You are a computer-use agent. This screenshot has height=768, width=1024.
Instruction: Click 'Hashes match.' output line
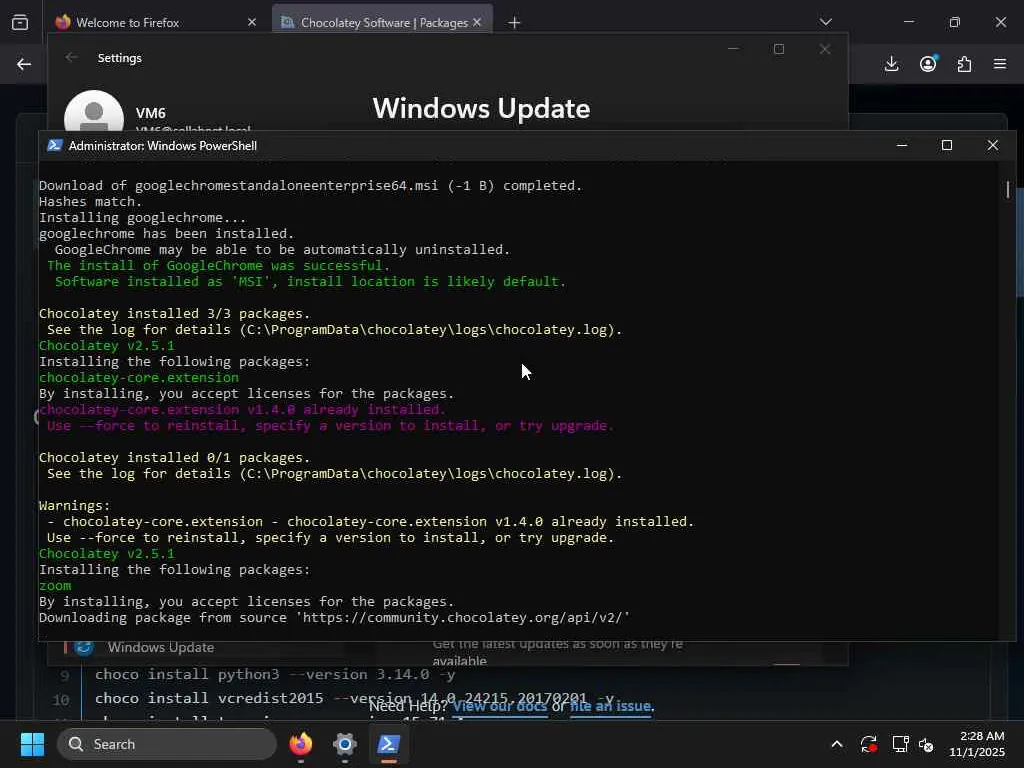click(x=90, y=202)
